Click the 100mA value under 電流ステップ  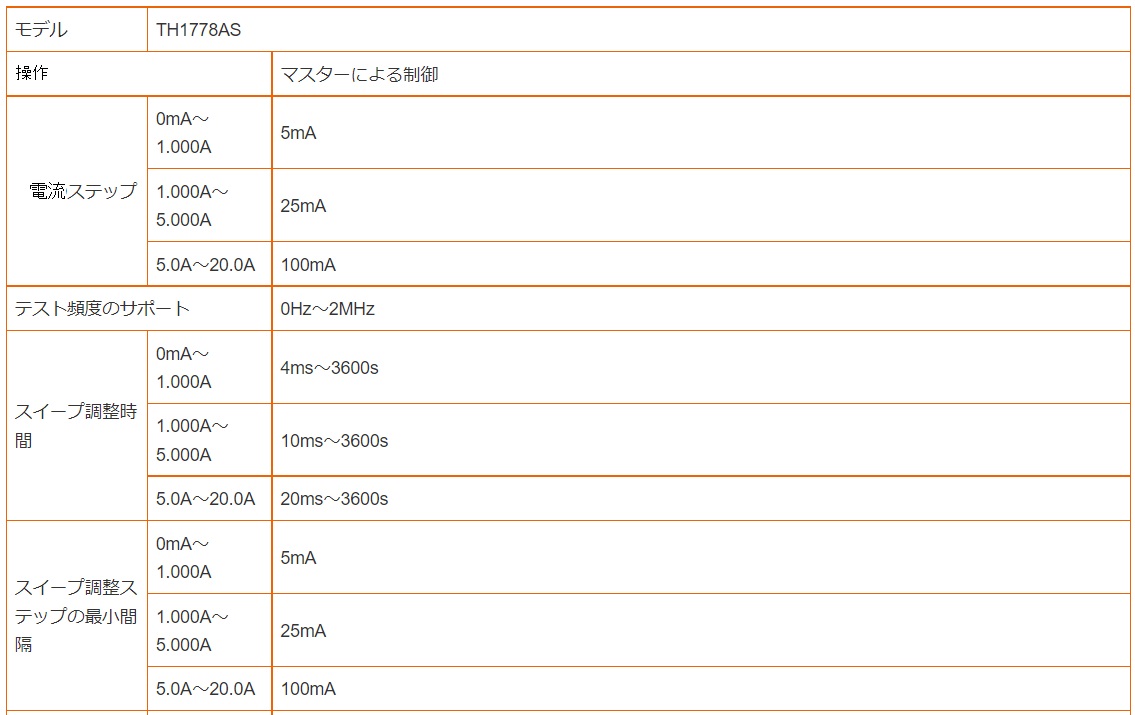(x=701, y=264)
